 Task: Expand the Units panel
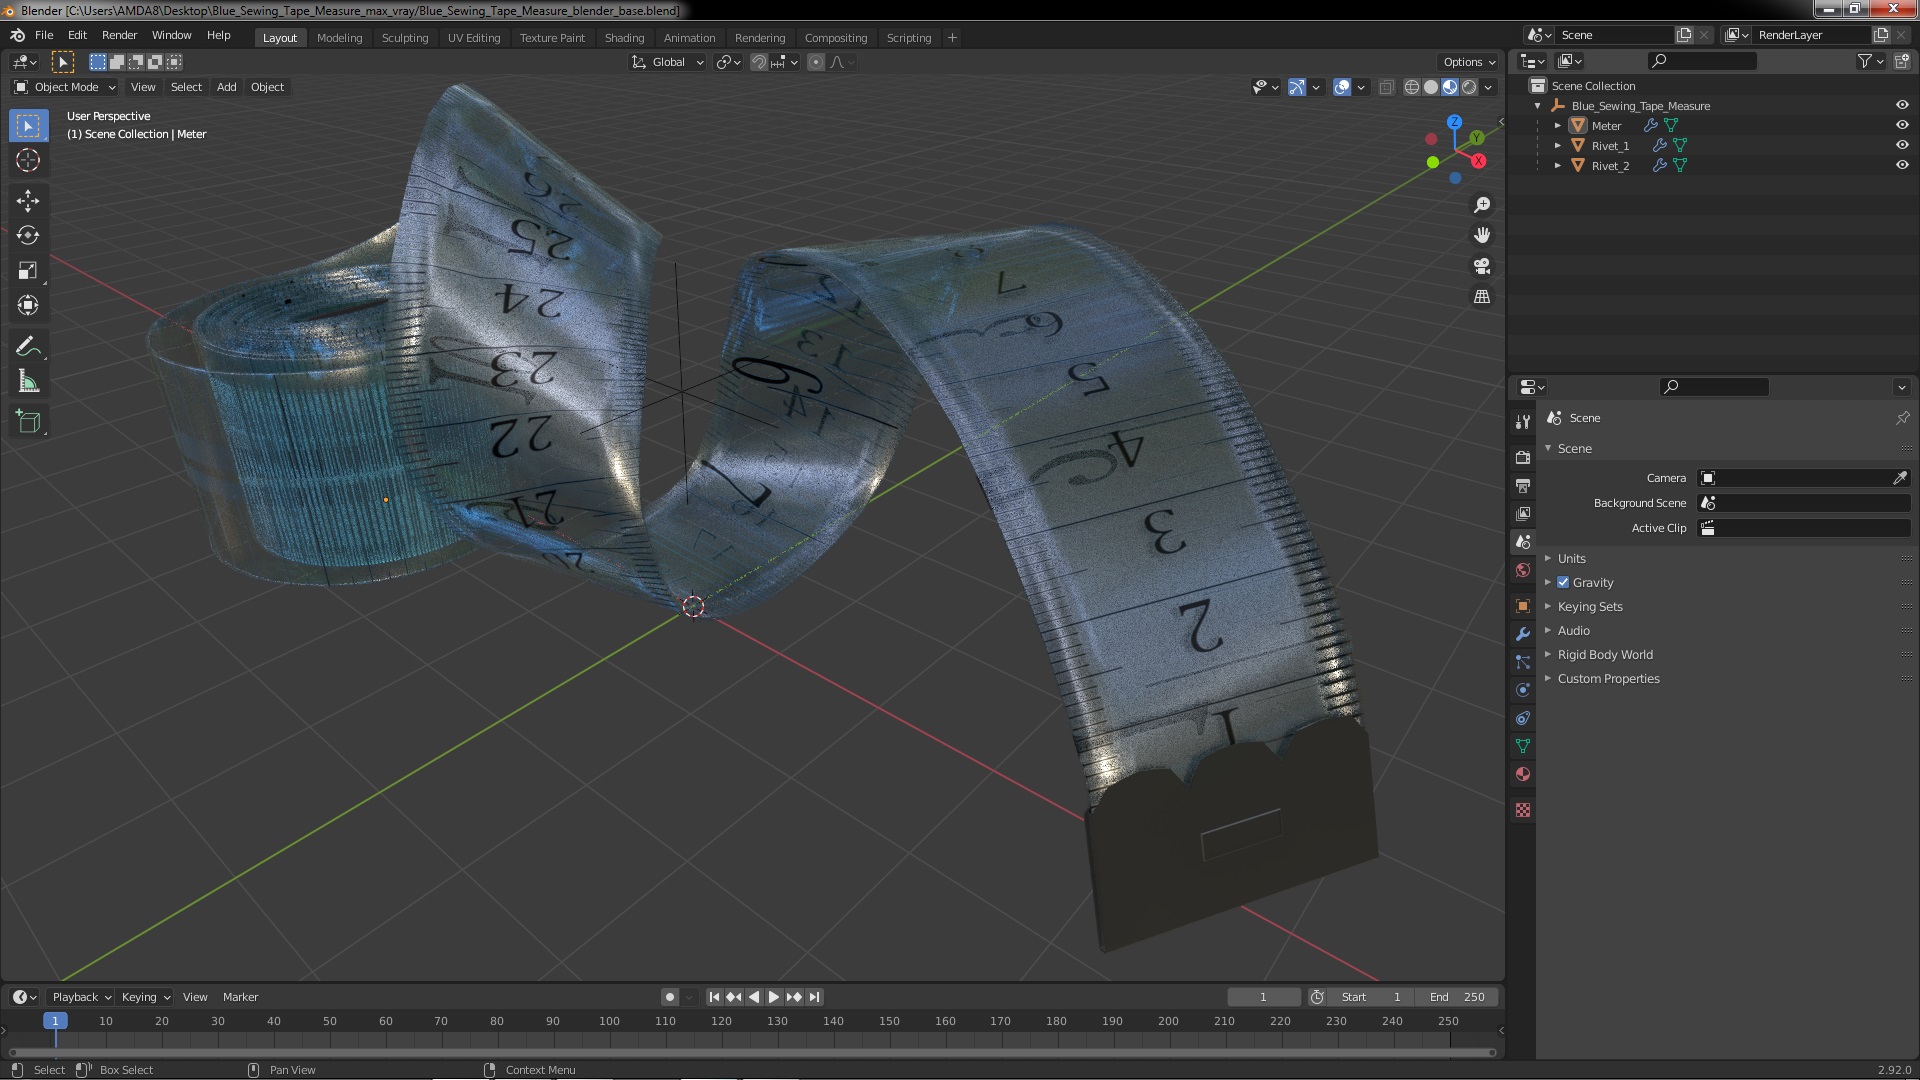[x=1571, y=558]
